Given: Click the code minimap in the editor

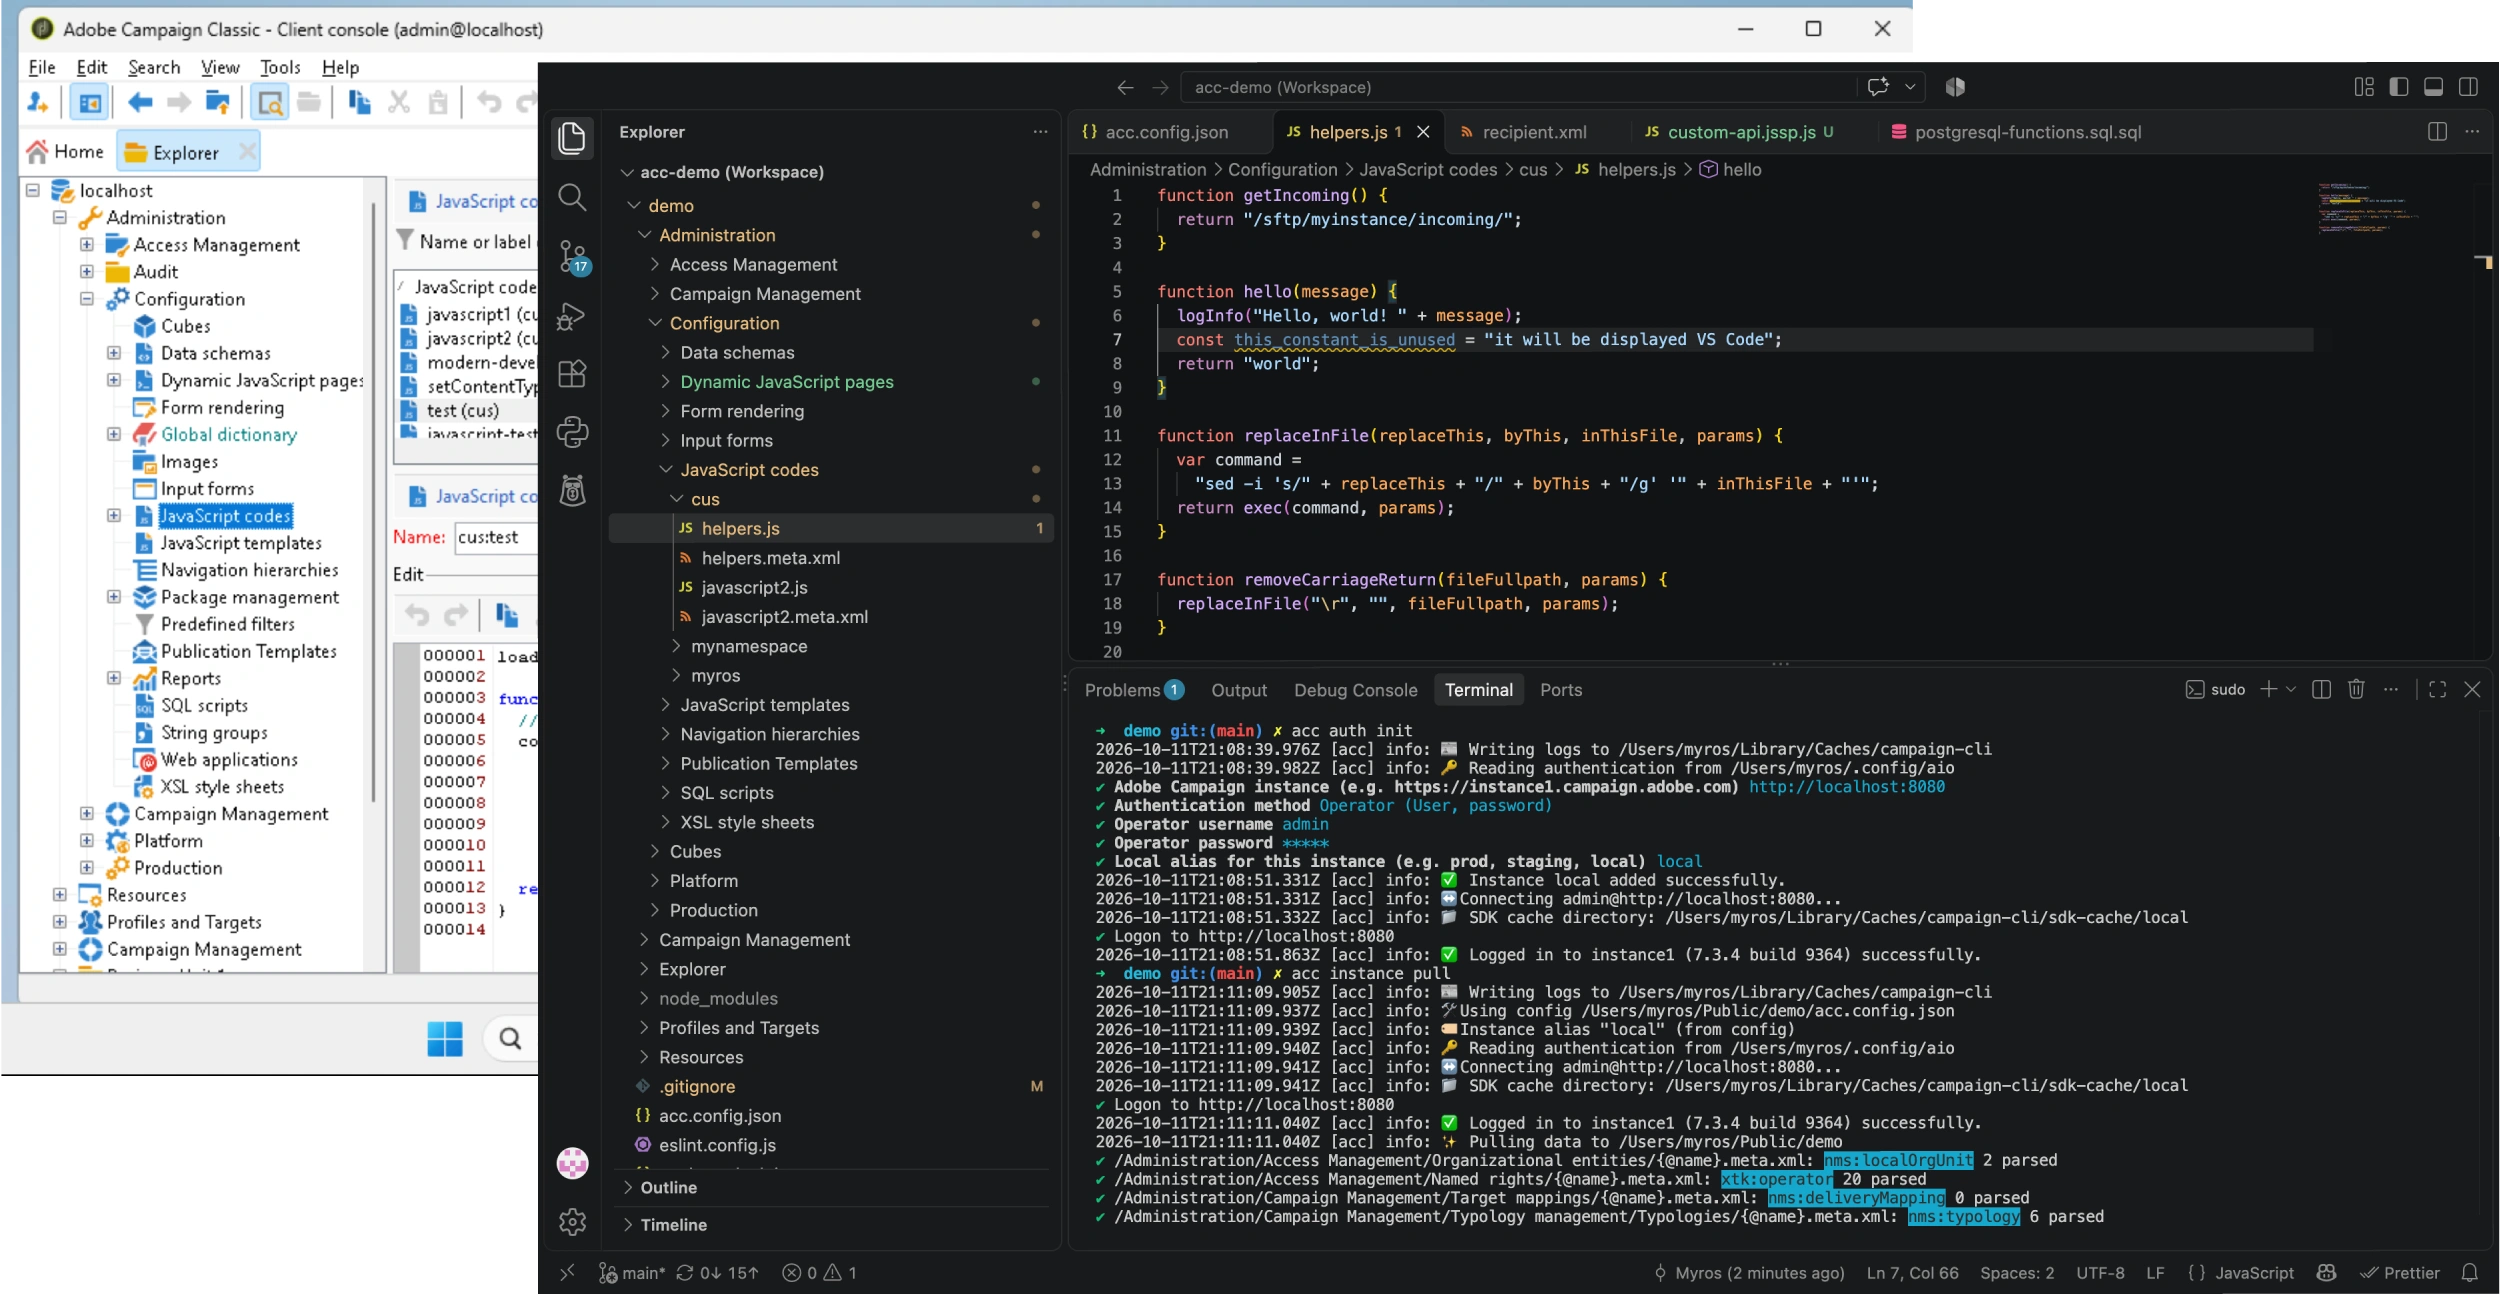Looking at the screenshot, I should [x=2368, y=208].
